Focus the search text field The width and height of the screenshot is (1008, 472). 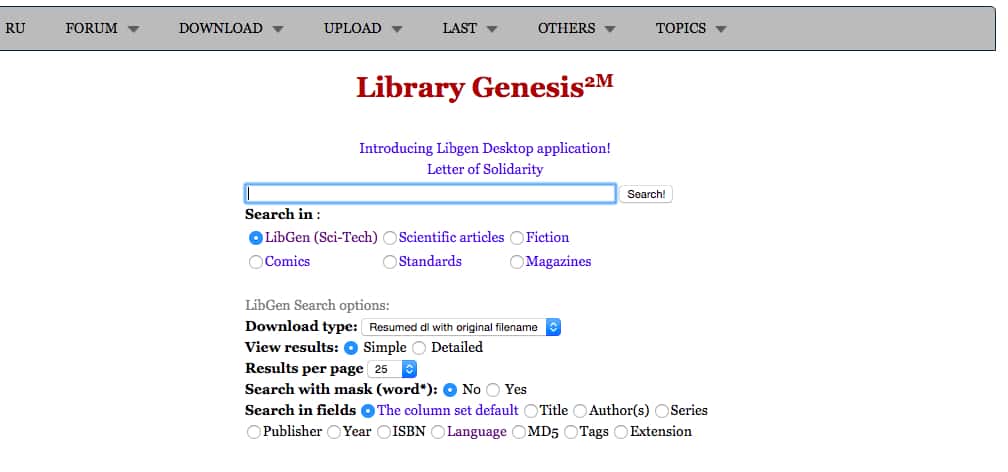pos(430,194)
